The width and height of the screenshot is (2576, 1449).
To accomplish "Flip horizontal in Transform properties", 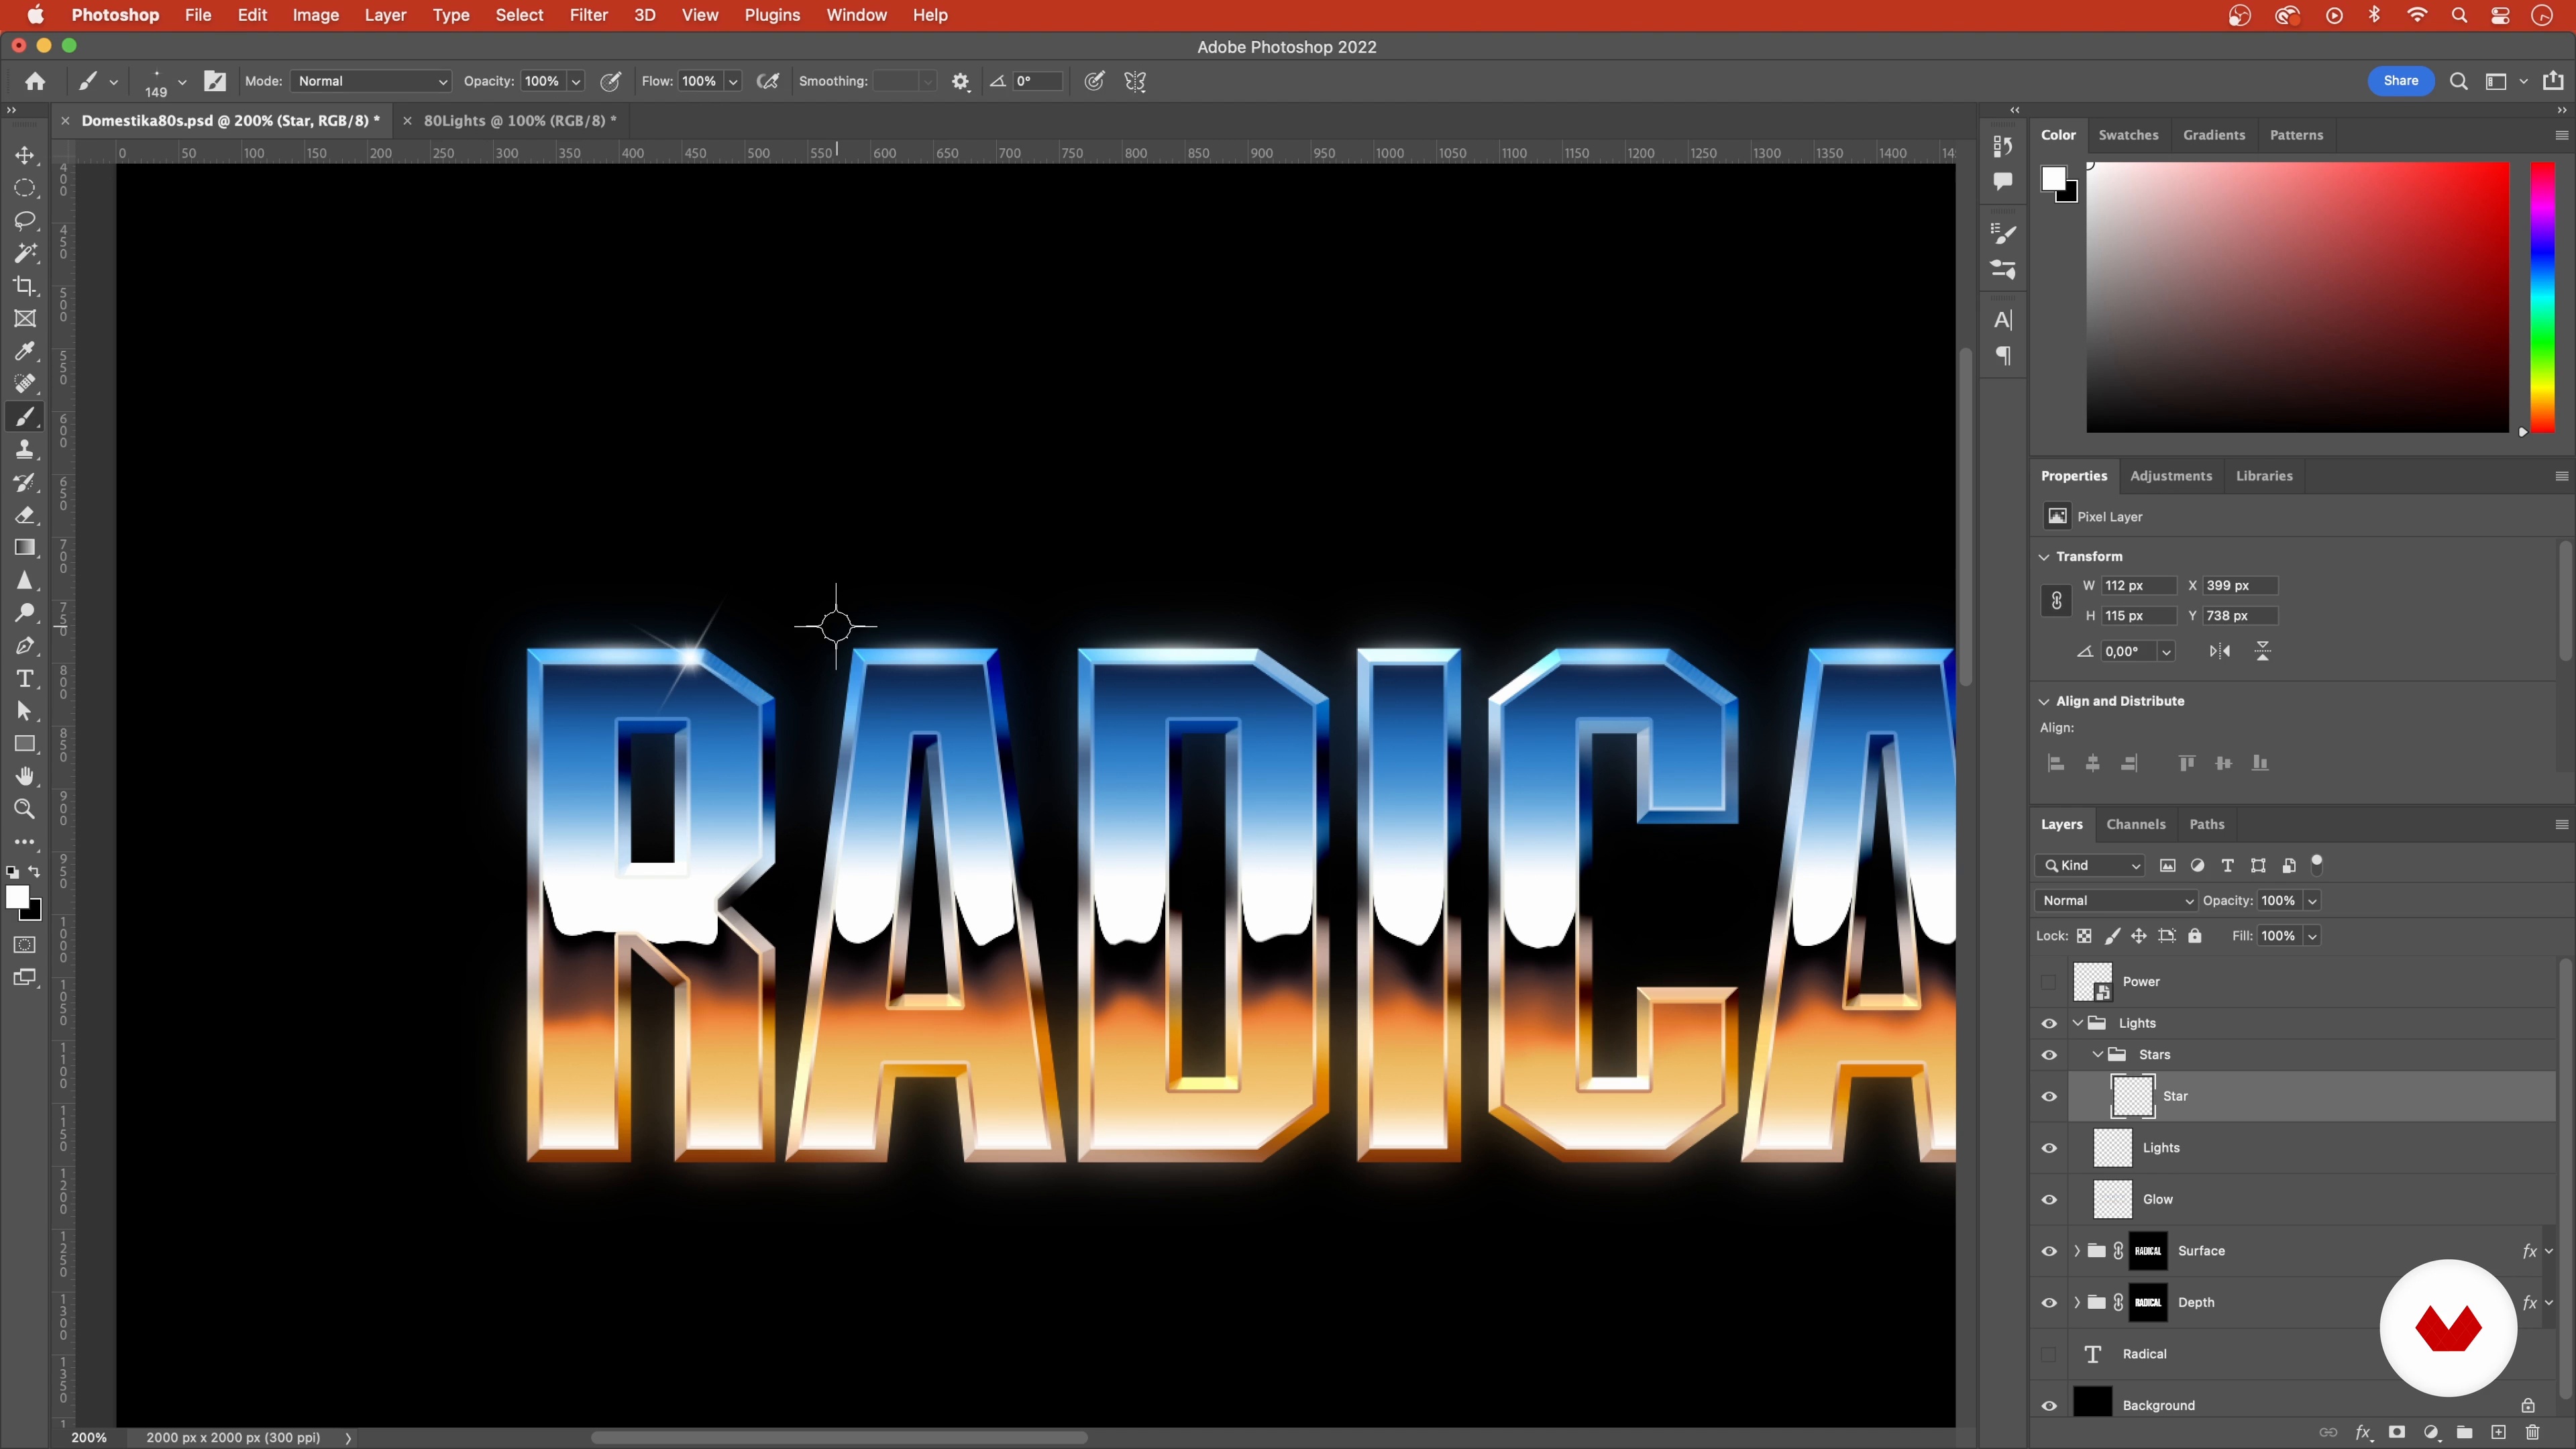I will (2220, 652).
